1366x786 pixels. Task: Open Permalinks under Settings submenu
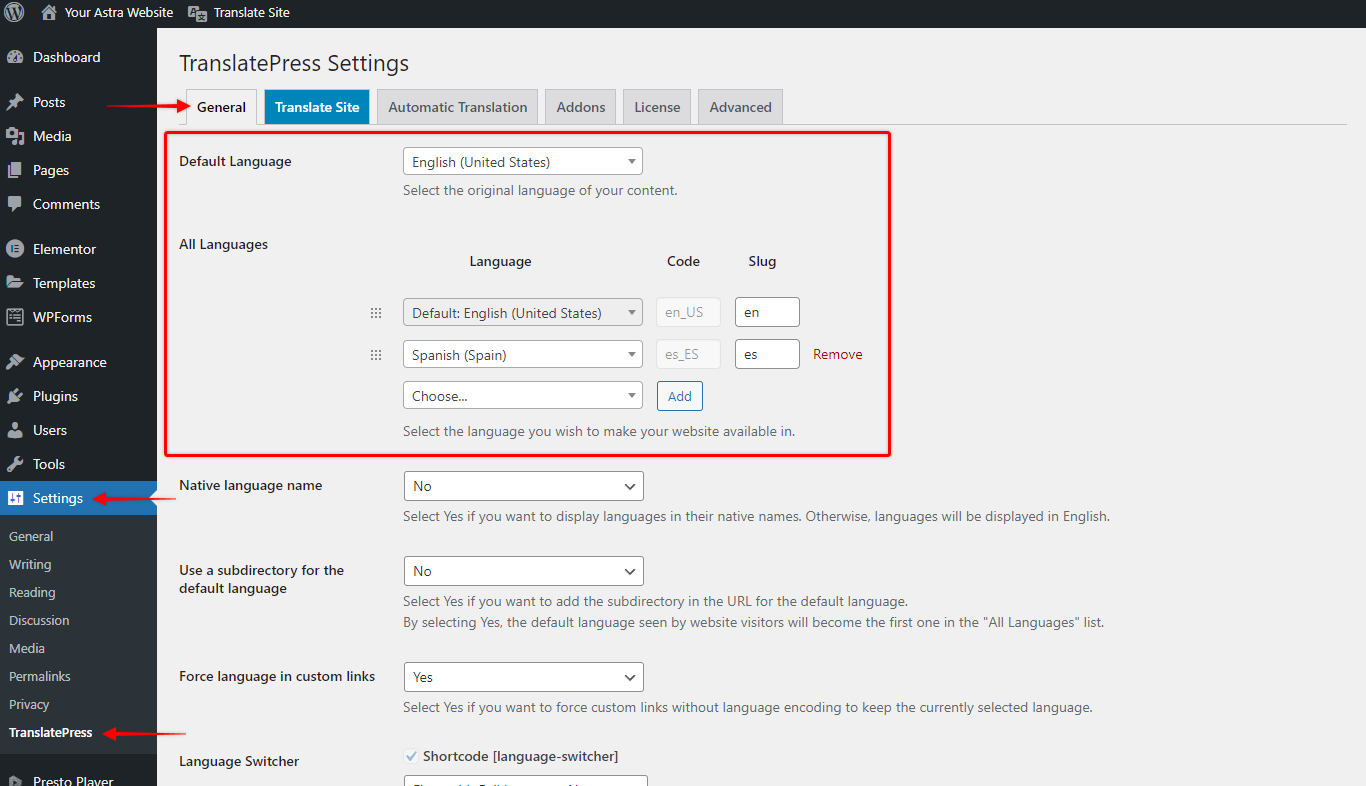pos(40,676)
